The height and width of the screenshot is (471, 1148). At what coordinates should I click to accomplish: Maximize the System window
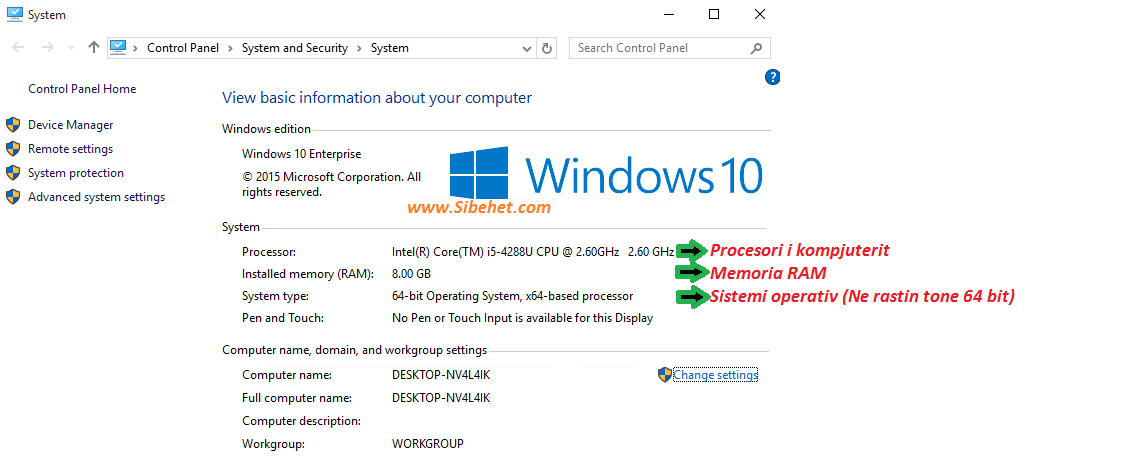click(714, 14)
